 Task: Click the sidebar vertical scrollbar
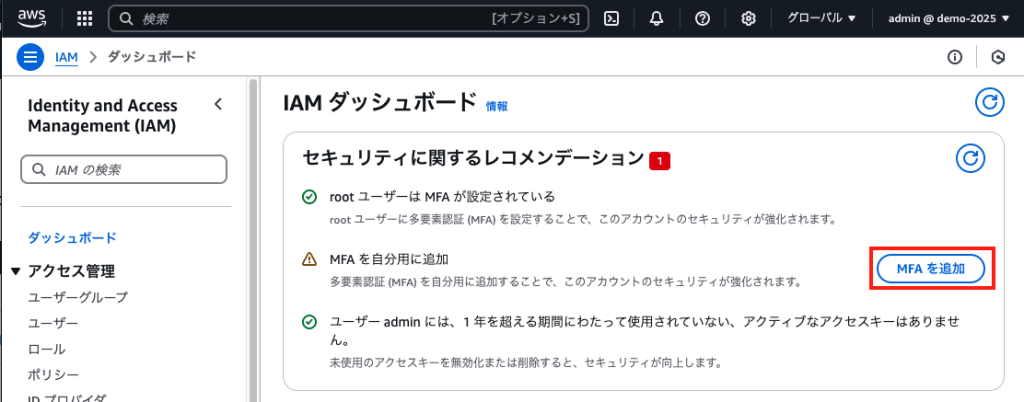pos(253,239)
